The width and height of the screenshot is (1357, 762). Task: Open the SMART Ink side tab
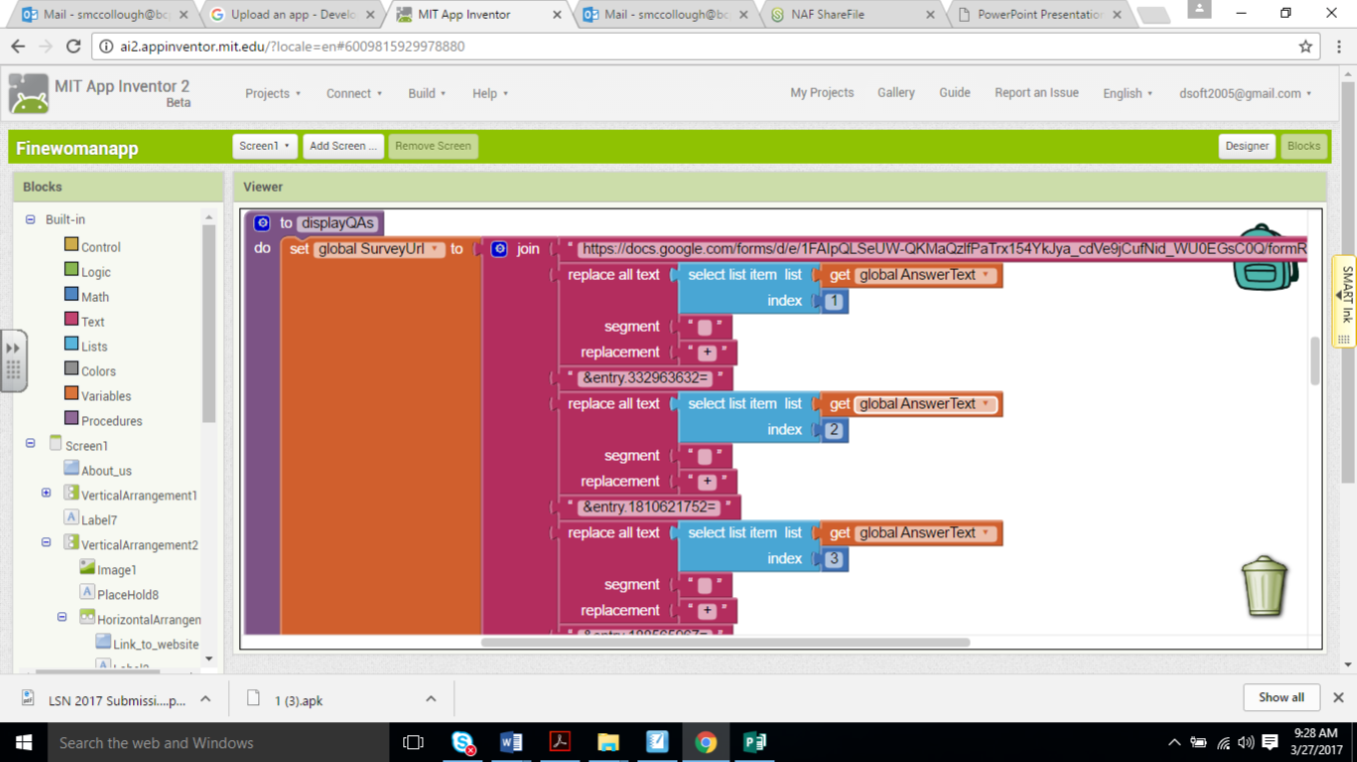[x=1346, y=303]
